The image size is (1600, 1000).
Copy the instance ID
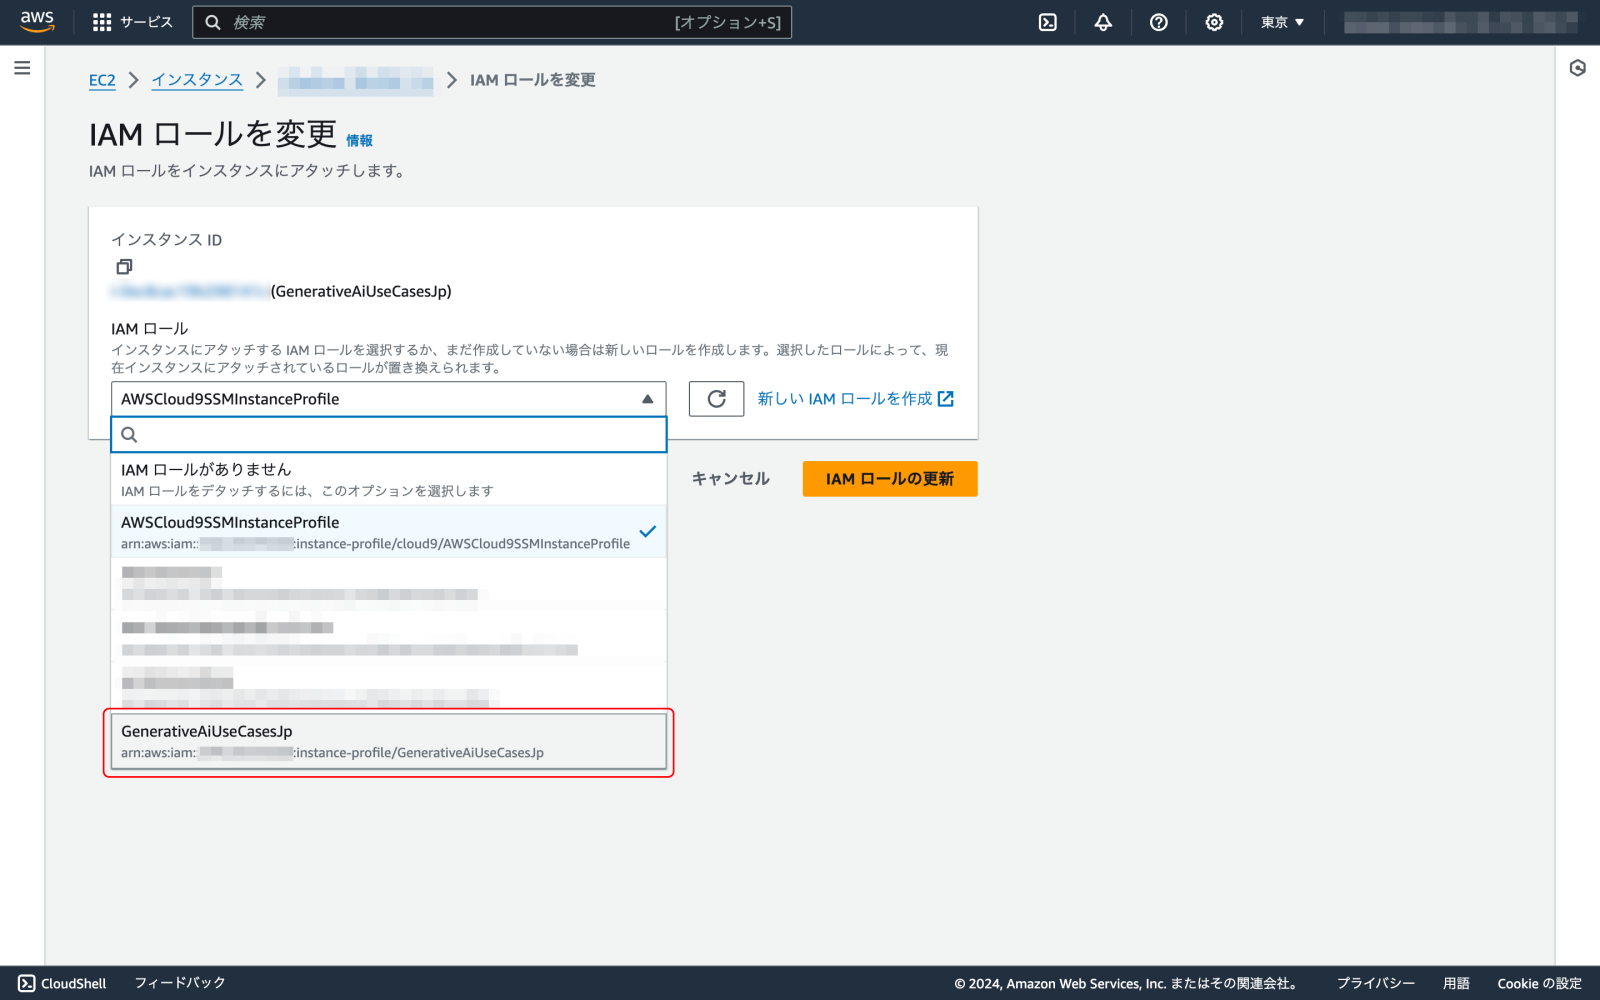coord(124,267)
